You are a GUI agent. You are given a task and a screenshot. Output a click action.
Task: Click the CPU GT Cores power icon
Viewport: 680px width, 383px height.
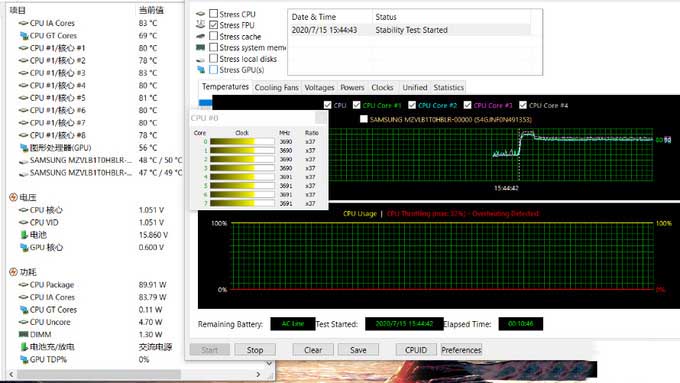click(x=23, y=310)
